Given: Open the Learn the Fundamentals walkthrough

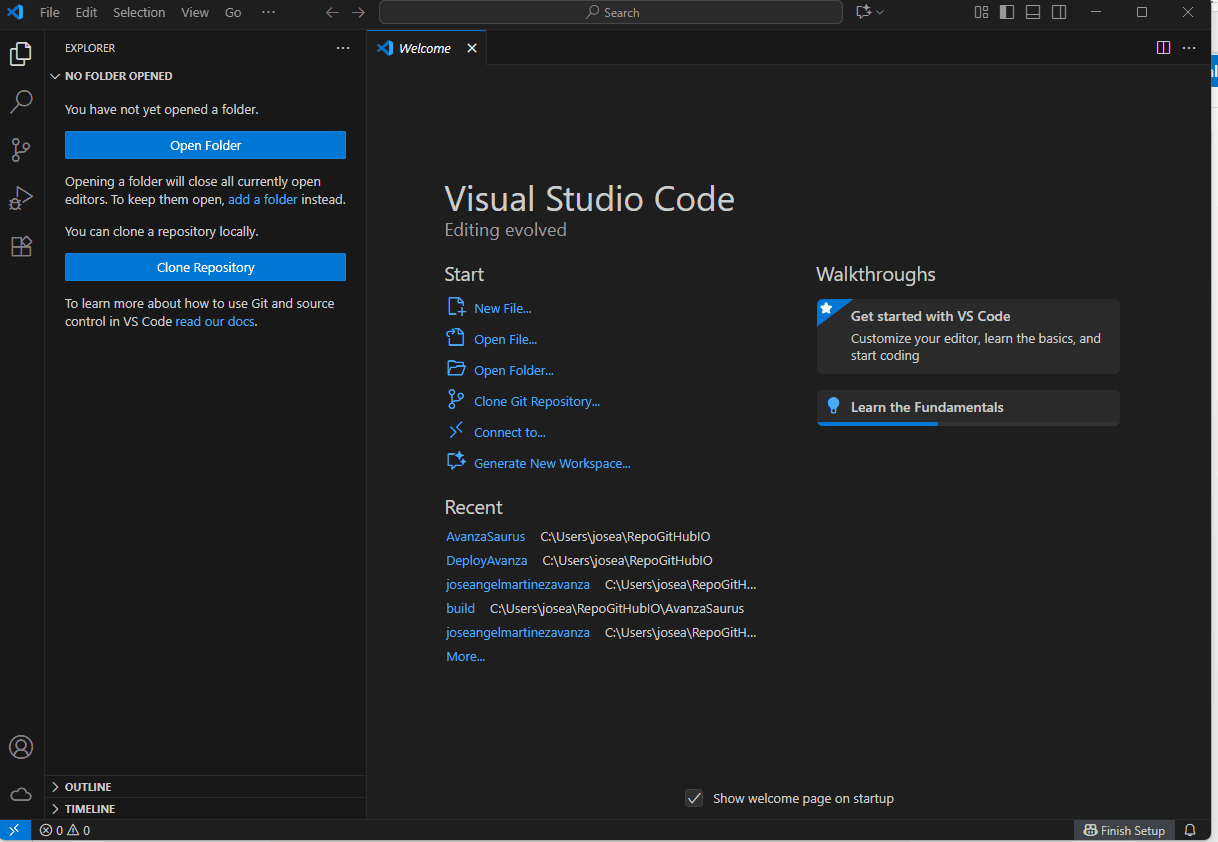Looking at the screenshot, I should (x=968, y=408).
